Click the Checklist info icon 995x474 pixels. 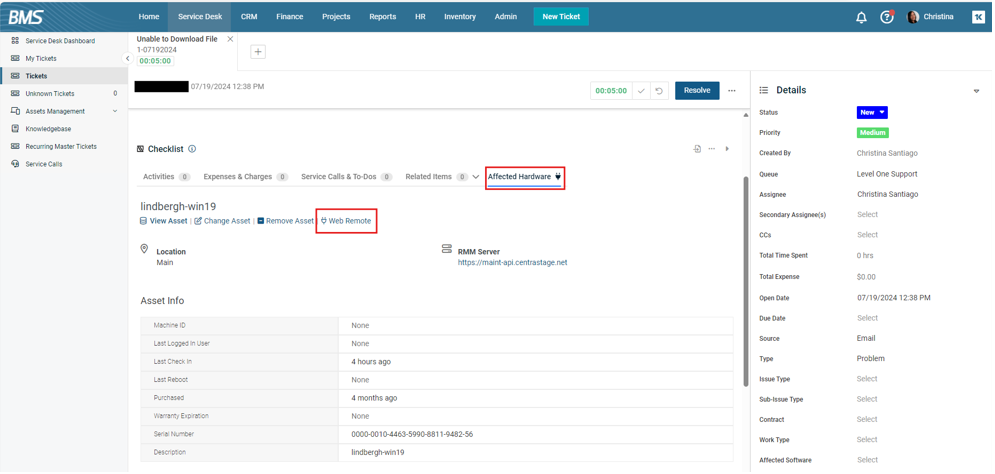(192, 149)
